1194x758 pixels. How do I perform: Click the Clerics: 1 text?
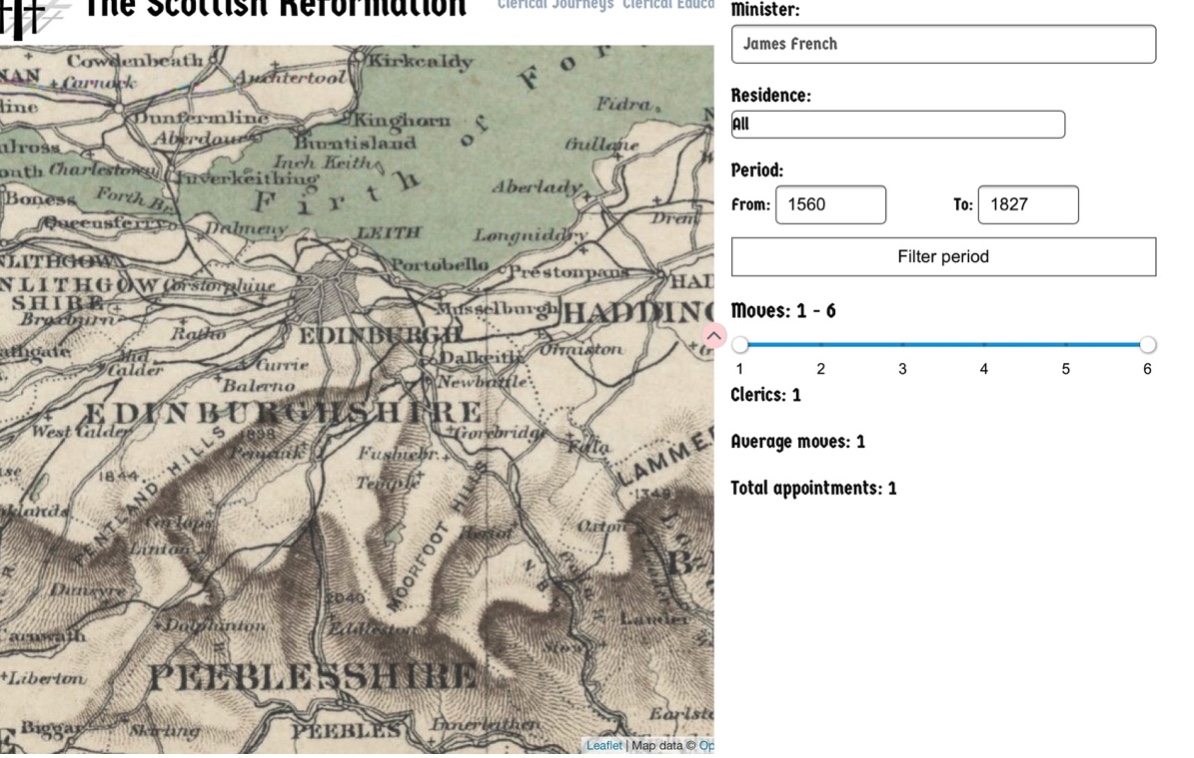pyautogui.click(x=765, y=395)
